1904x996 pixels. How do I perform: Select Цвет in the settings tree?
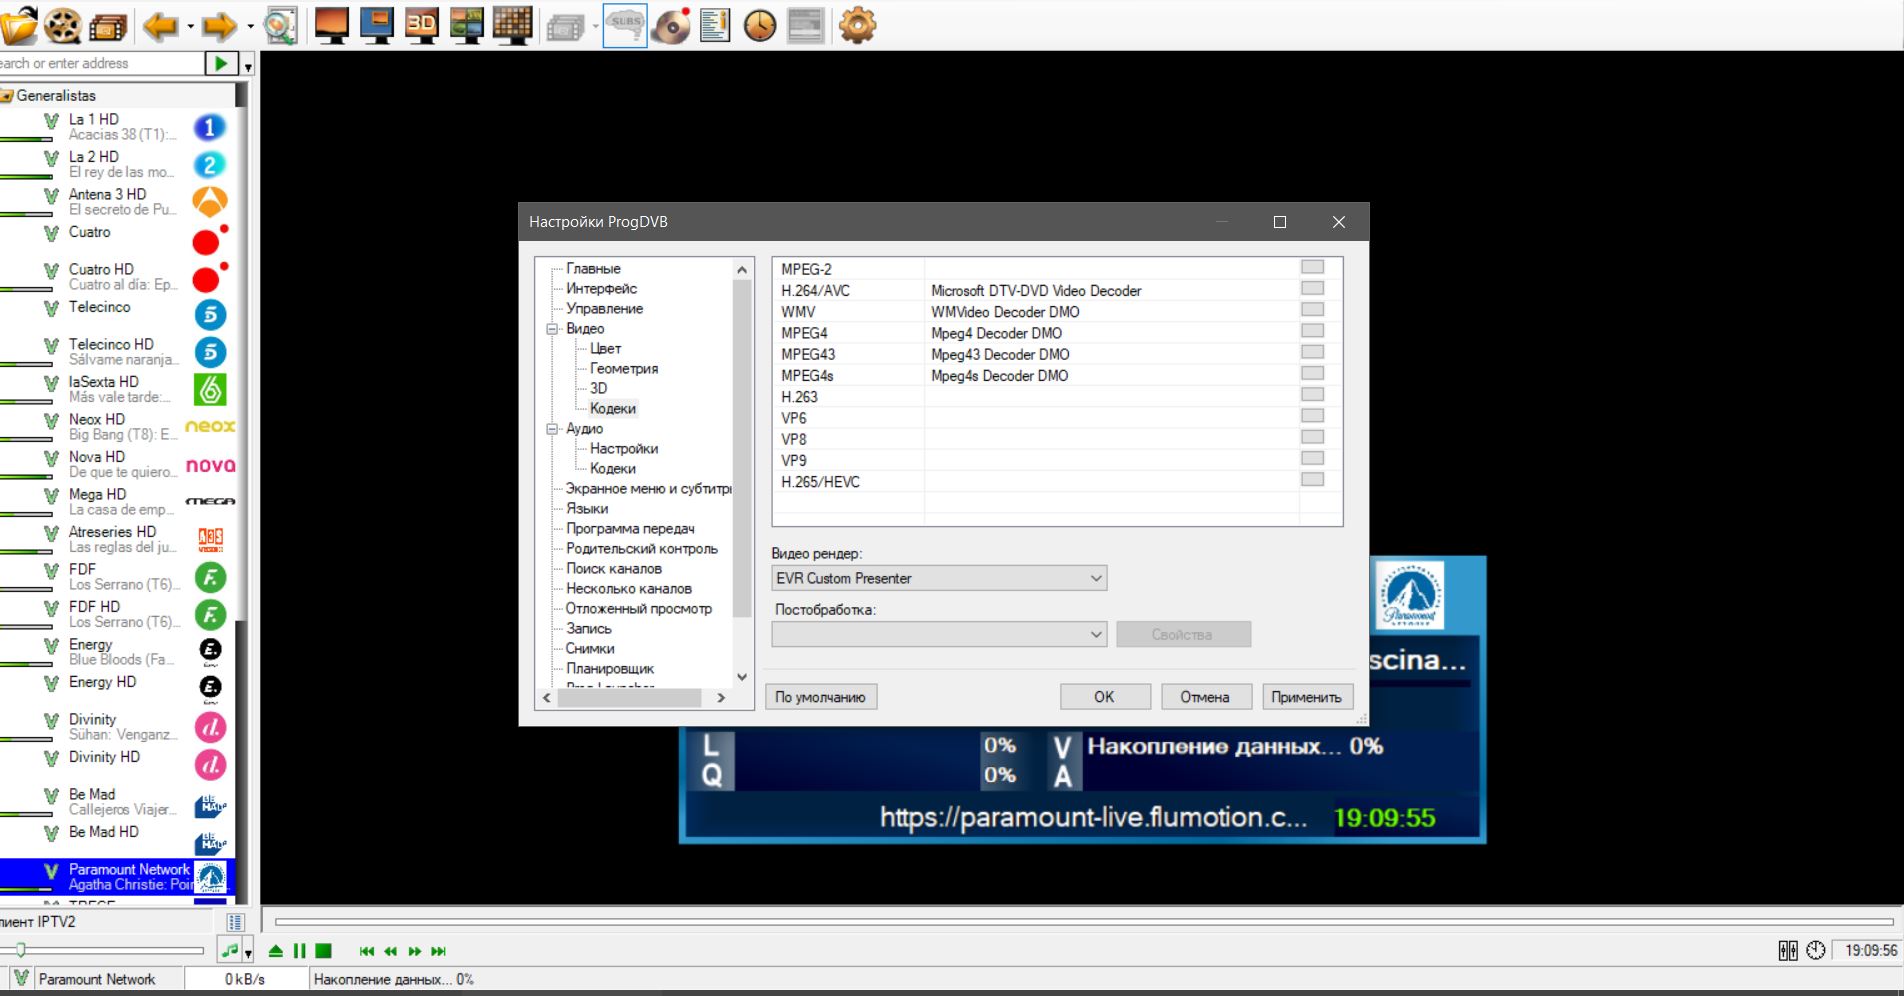605,349
